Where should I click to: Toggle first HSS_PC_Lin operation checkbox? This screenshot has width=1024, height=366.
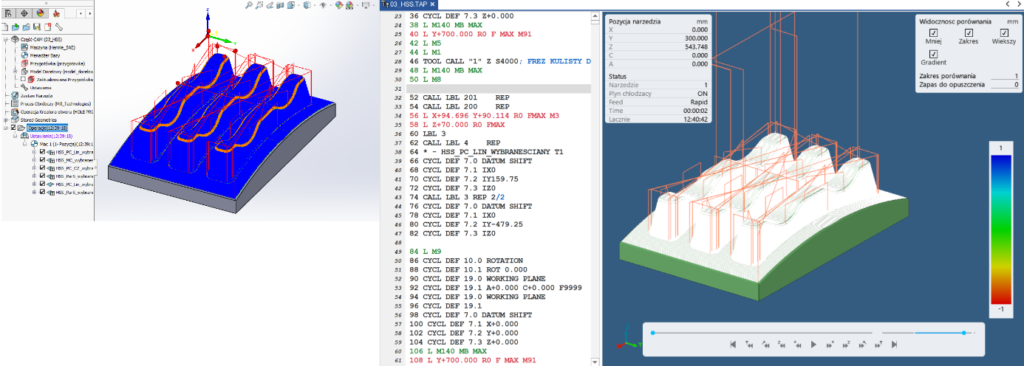click(x=43, y=152)
